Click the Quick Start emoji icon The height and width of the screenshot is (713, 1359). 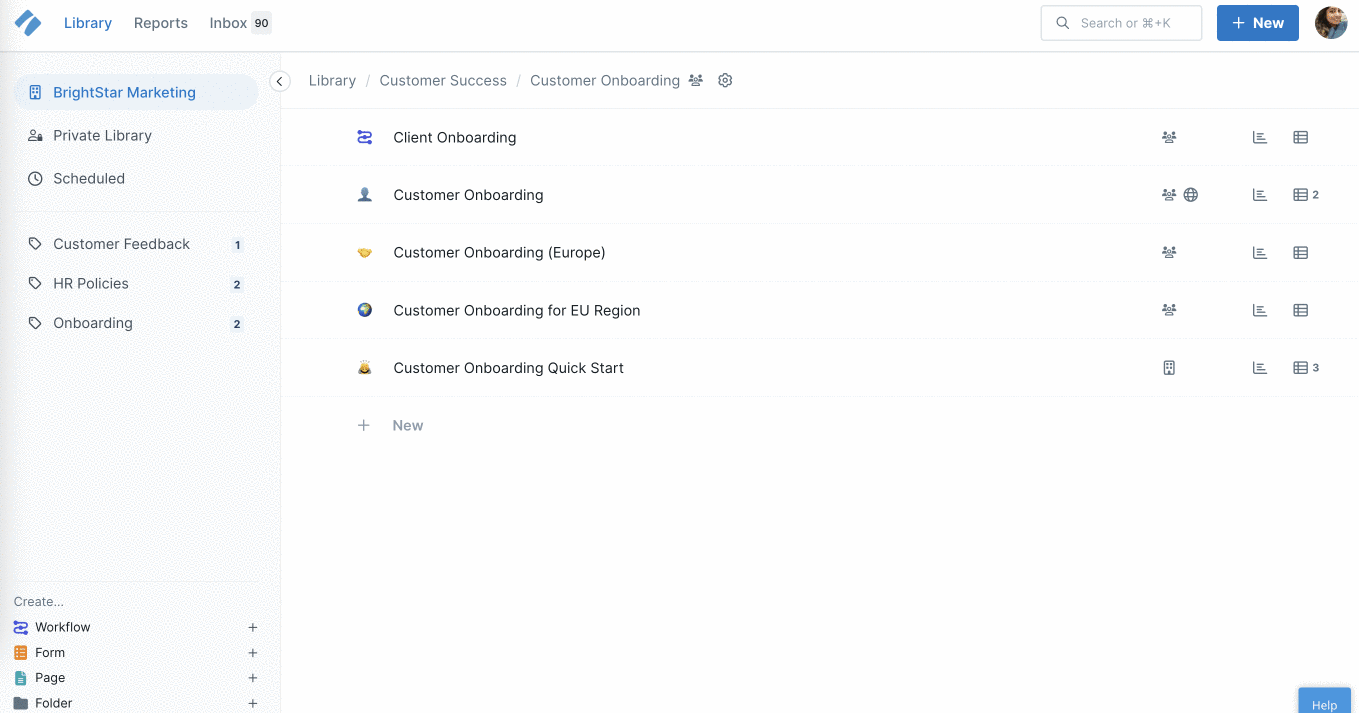coord(365,368)
